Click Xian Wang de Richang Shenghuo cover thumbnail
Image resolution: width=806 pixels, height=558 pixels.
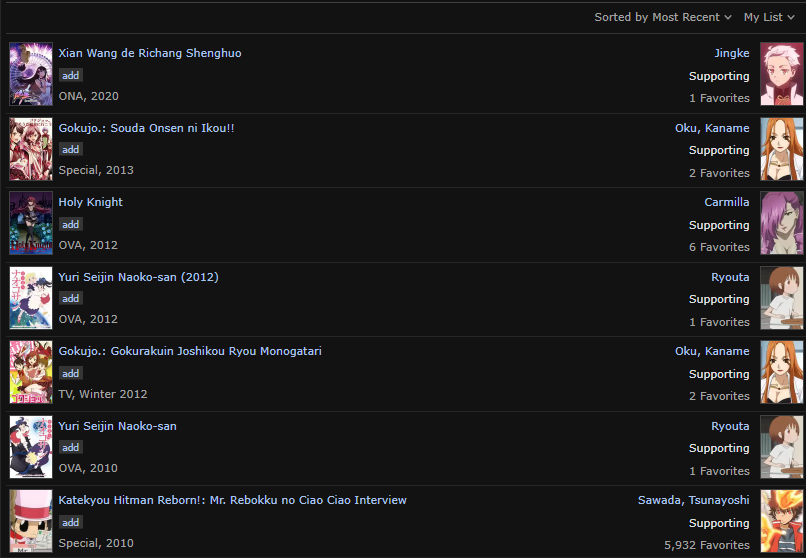[x=31, y=74]
